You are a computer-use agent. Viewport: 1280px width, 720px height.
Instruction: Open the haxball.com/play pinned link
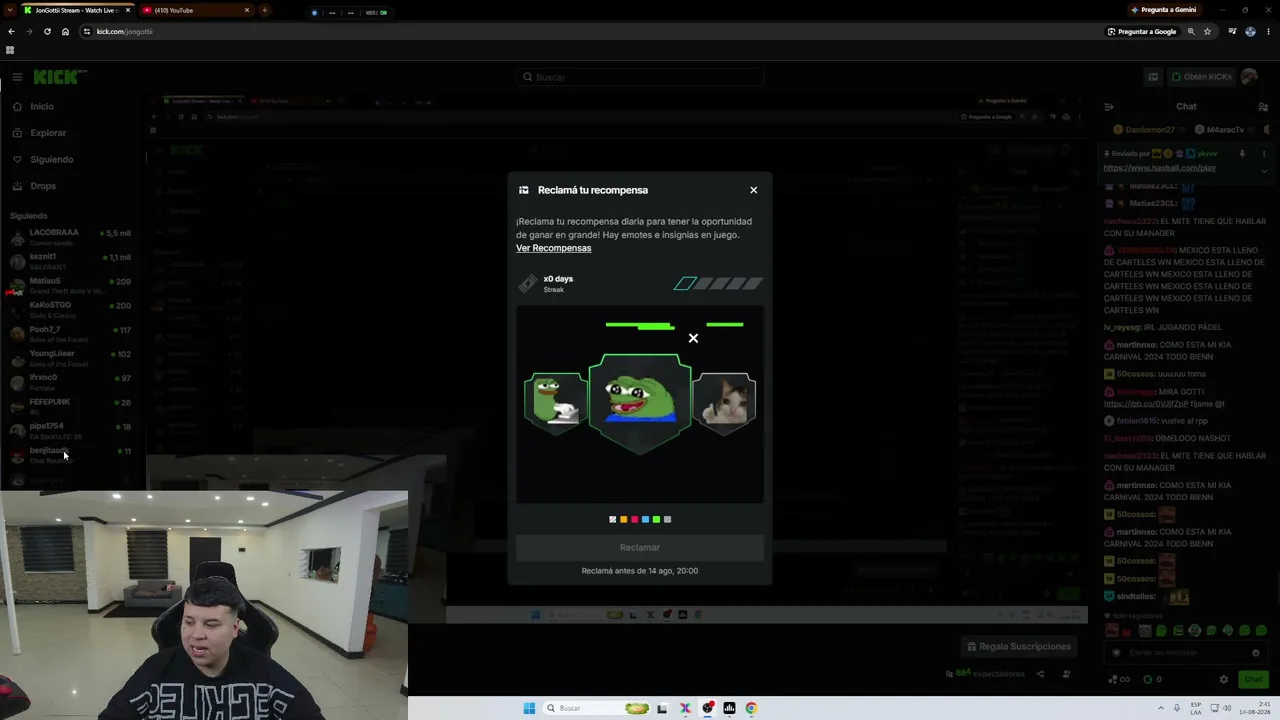(1159, 168)
